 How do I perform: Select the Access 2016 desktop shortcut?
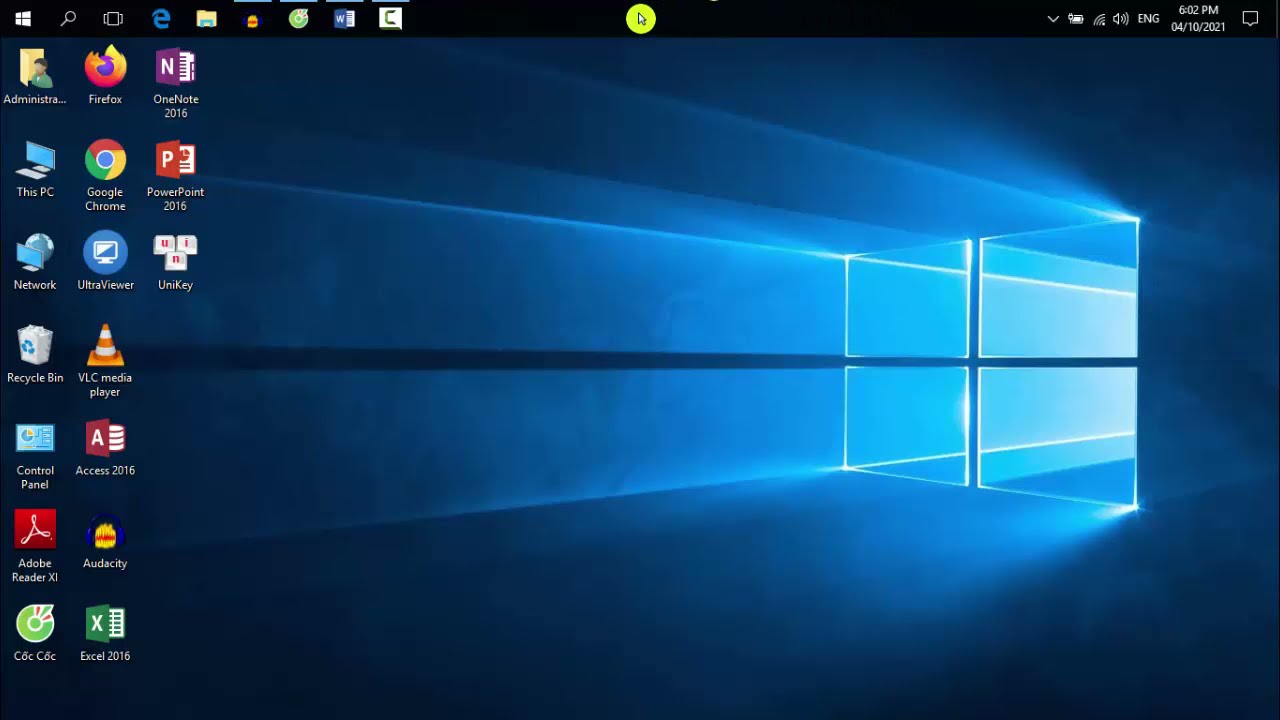tap(105, 449)
